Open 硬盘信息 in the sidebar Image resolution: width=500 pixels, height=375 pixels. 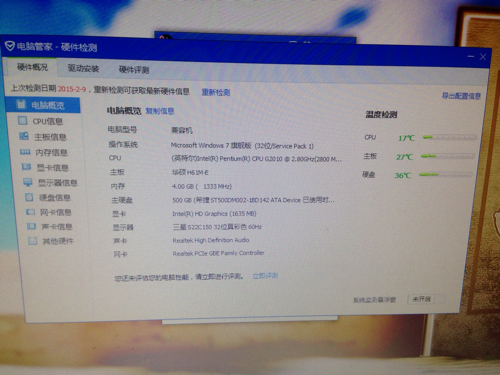[x=55, y=198]
